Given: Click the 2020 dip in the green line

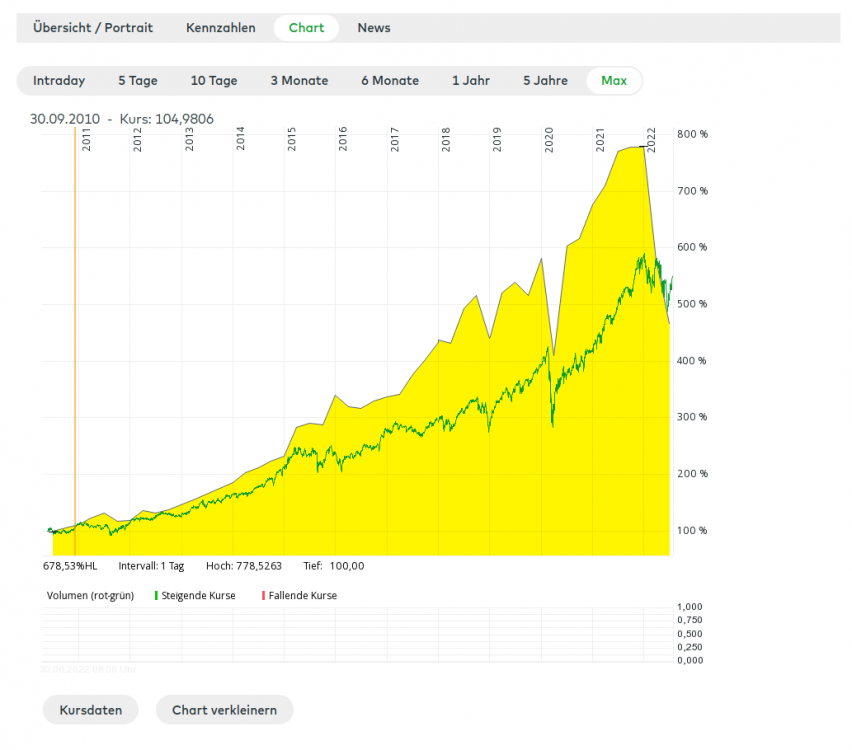Looking at the screenshot, I should pos(552,424).
